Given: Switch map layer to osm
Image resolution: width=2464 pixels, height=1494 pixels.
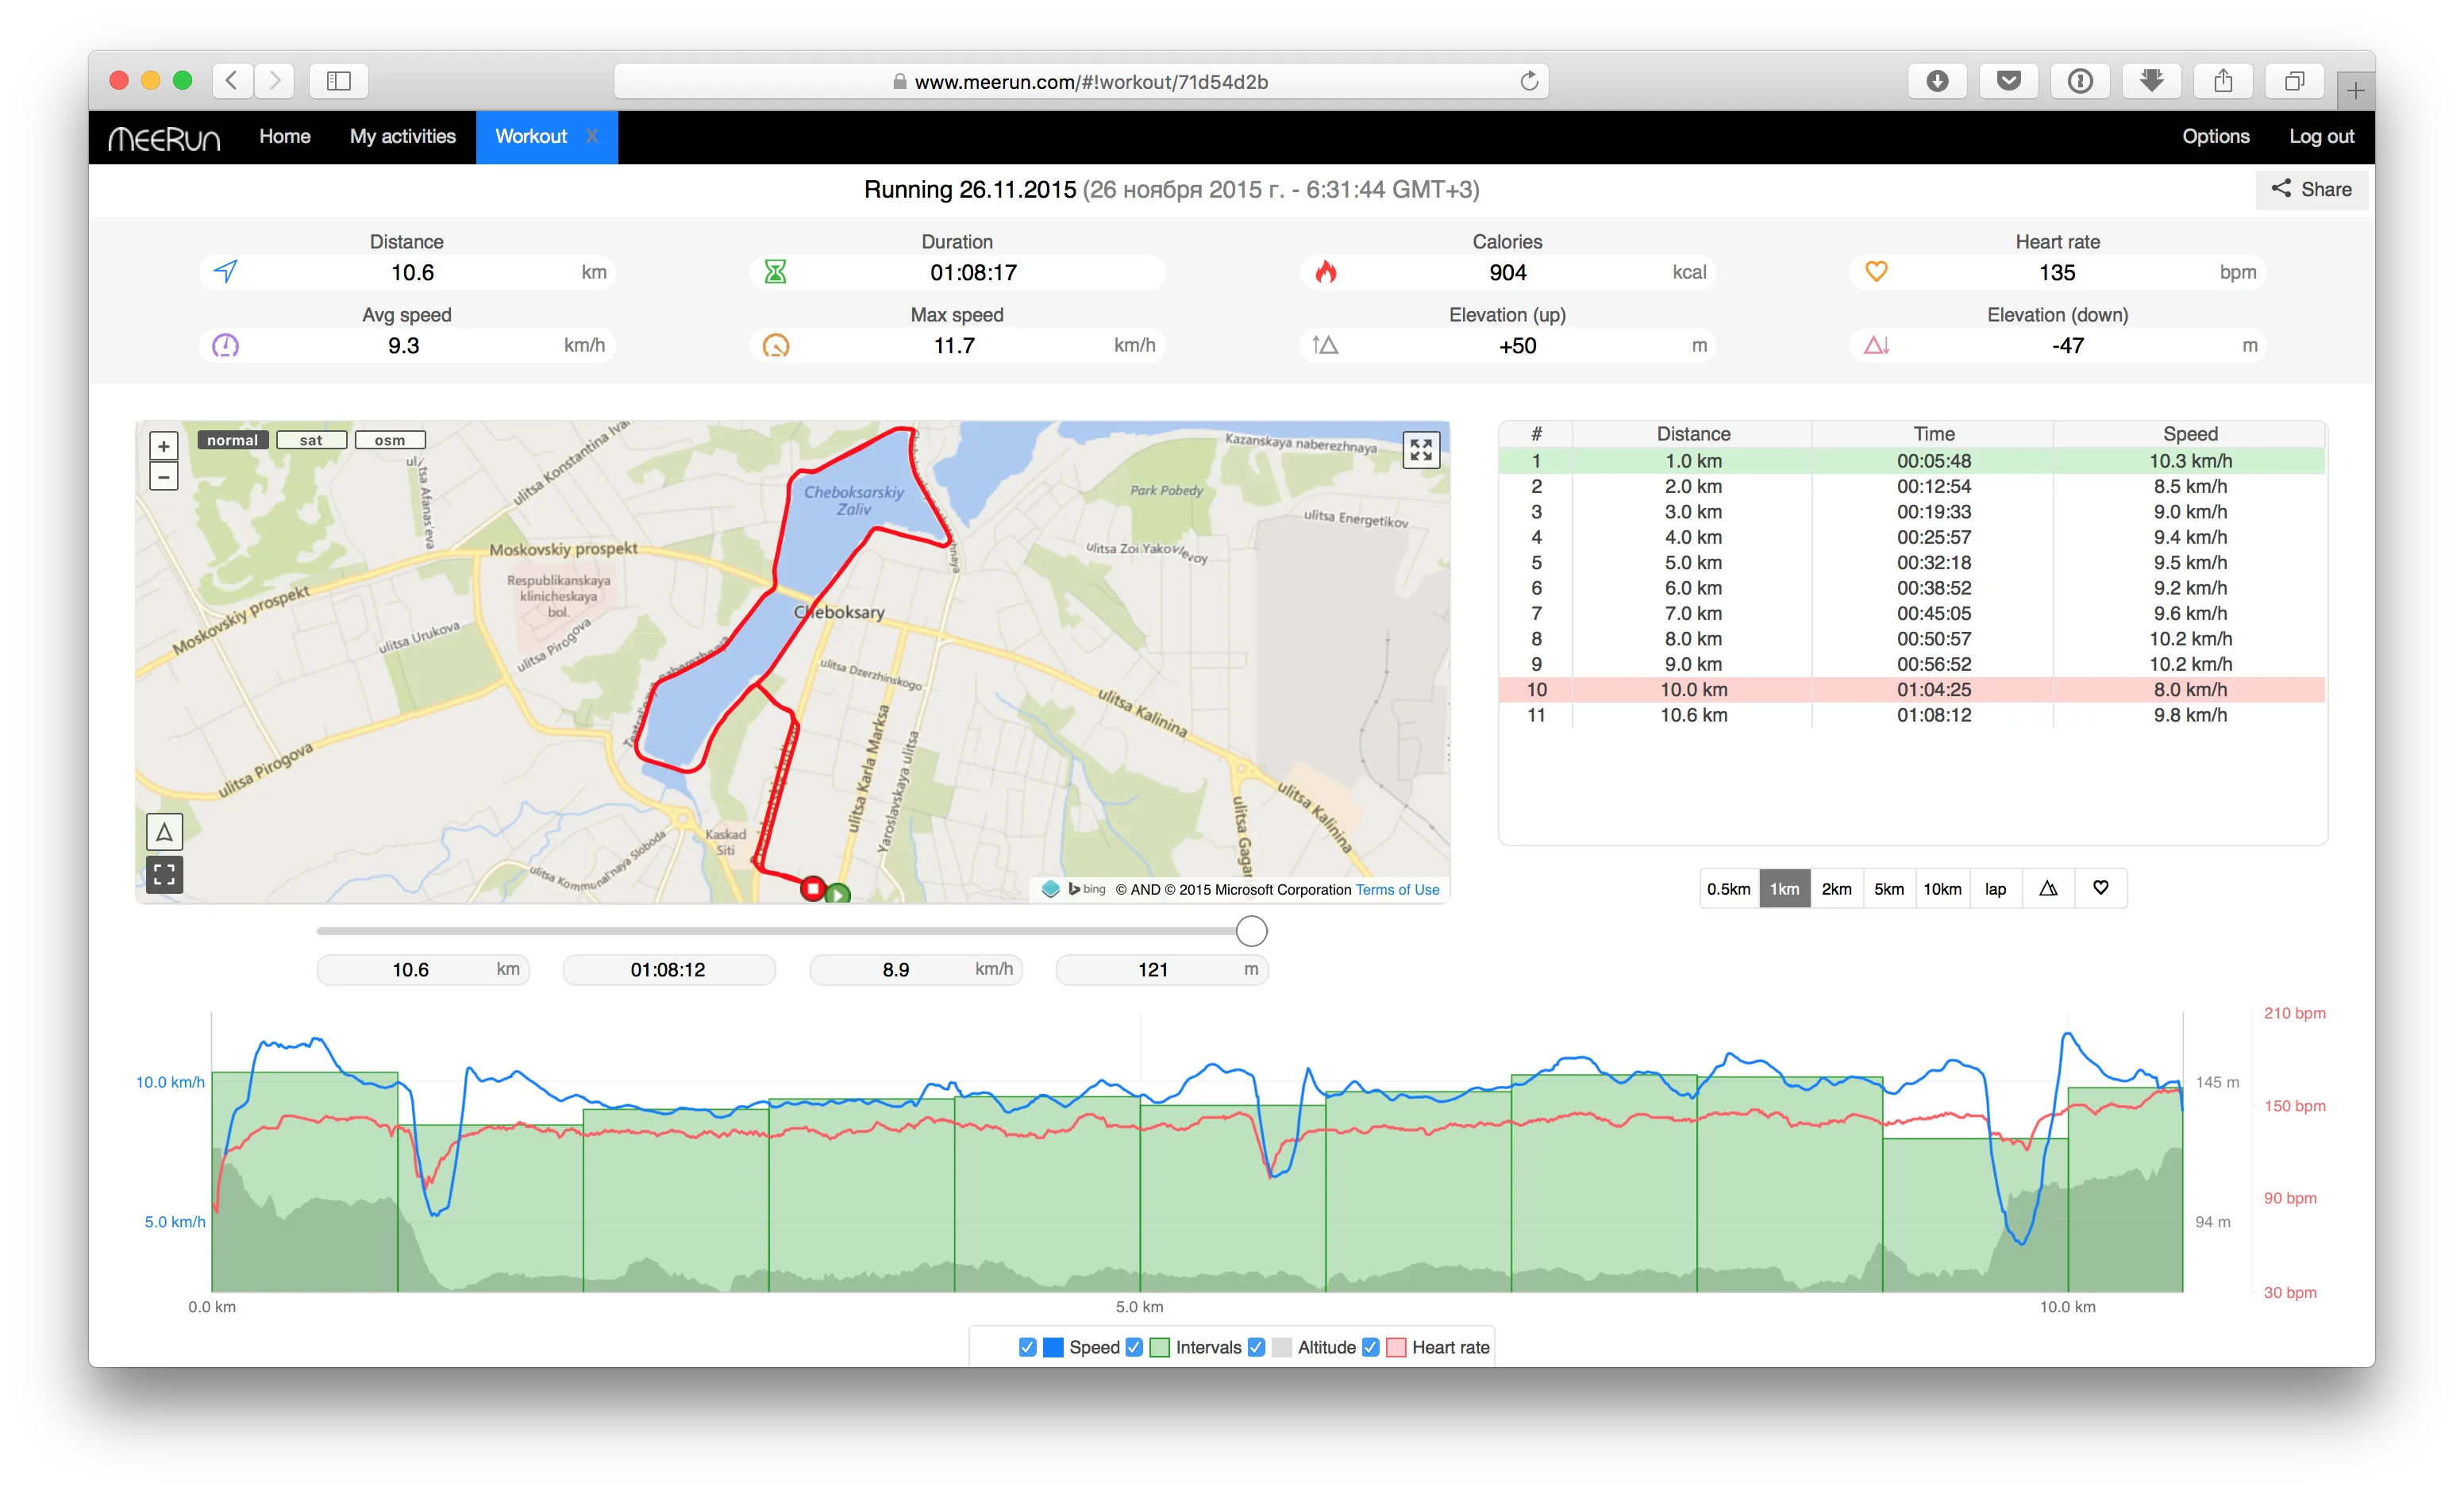Looking at the screenshot, I should click(390, 440).
